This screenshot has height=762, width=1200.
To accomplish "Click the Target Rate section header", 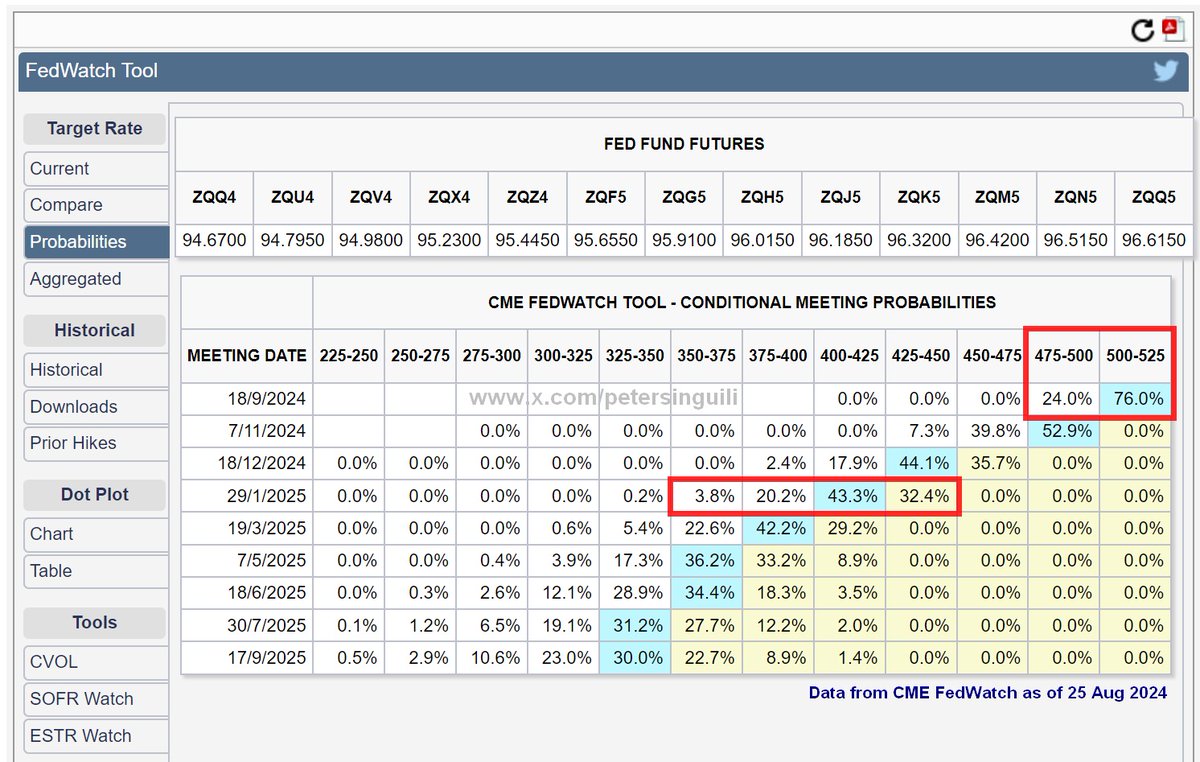I will [x=95, y=129].
